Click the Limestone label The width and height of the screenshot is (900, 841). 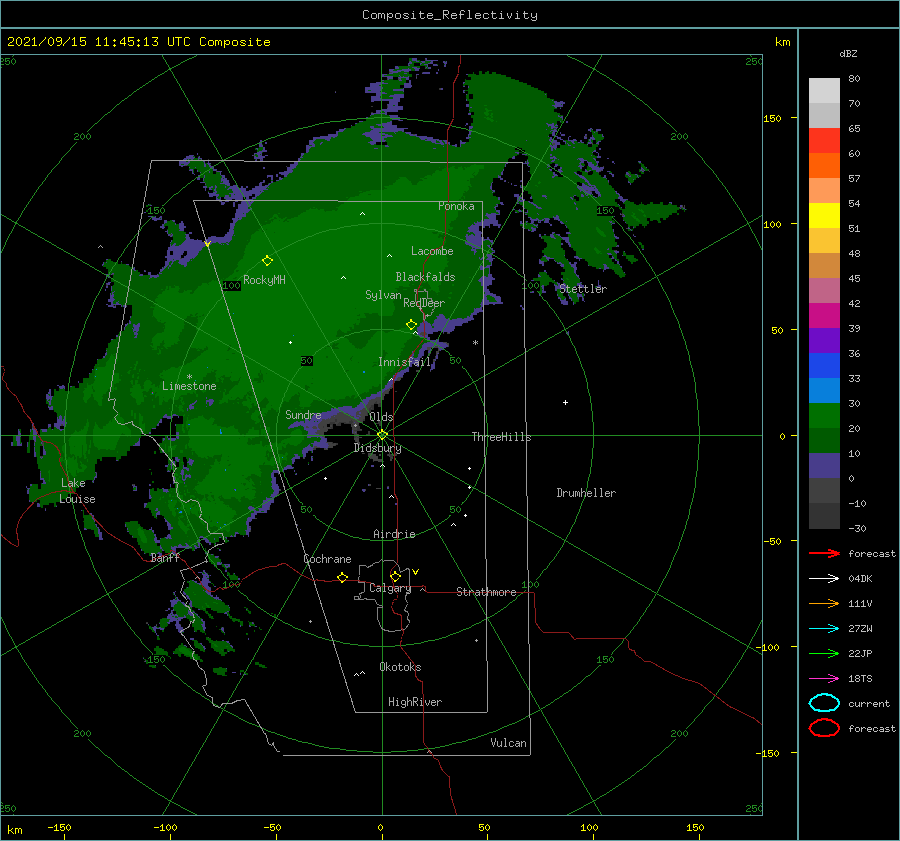pos(189,386)
